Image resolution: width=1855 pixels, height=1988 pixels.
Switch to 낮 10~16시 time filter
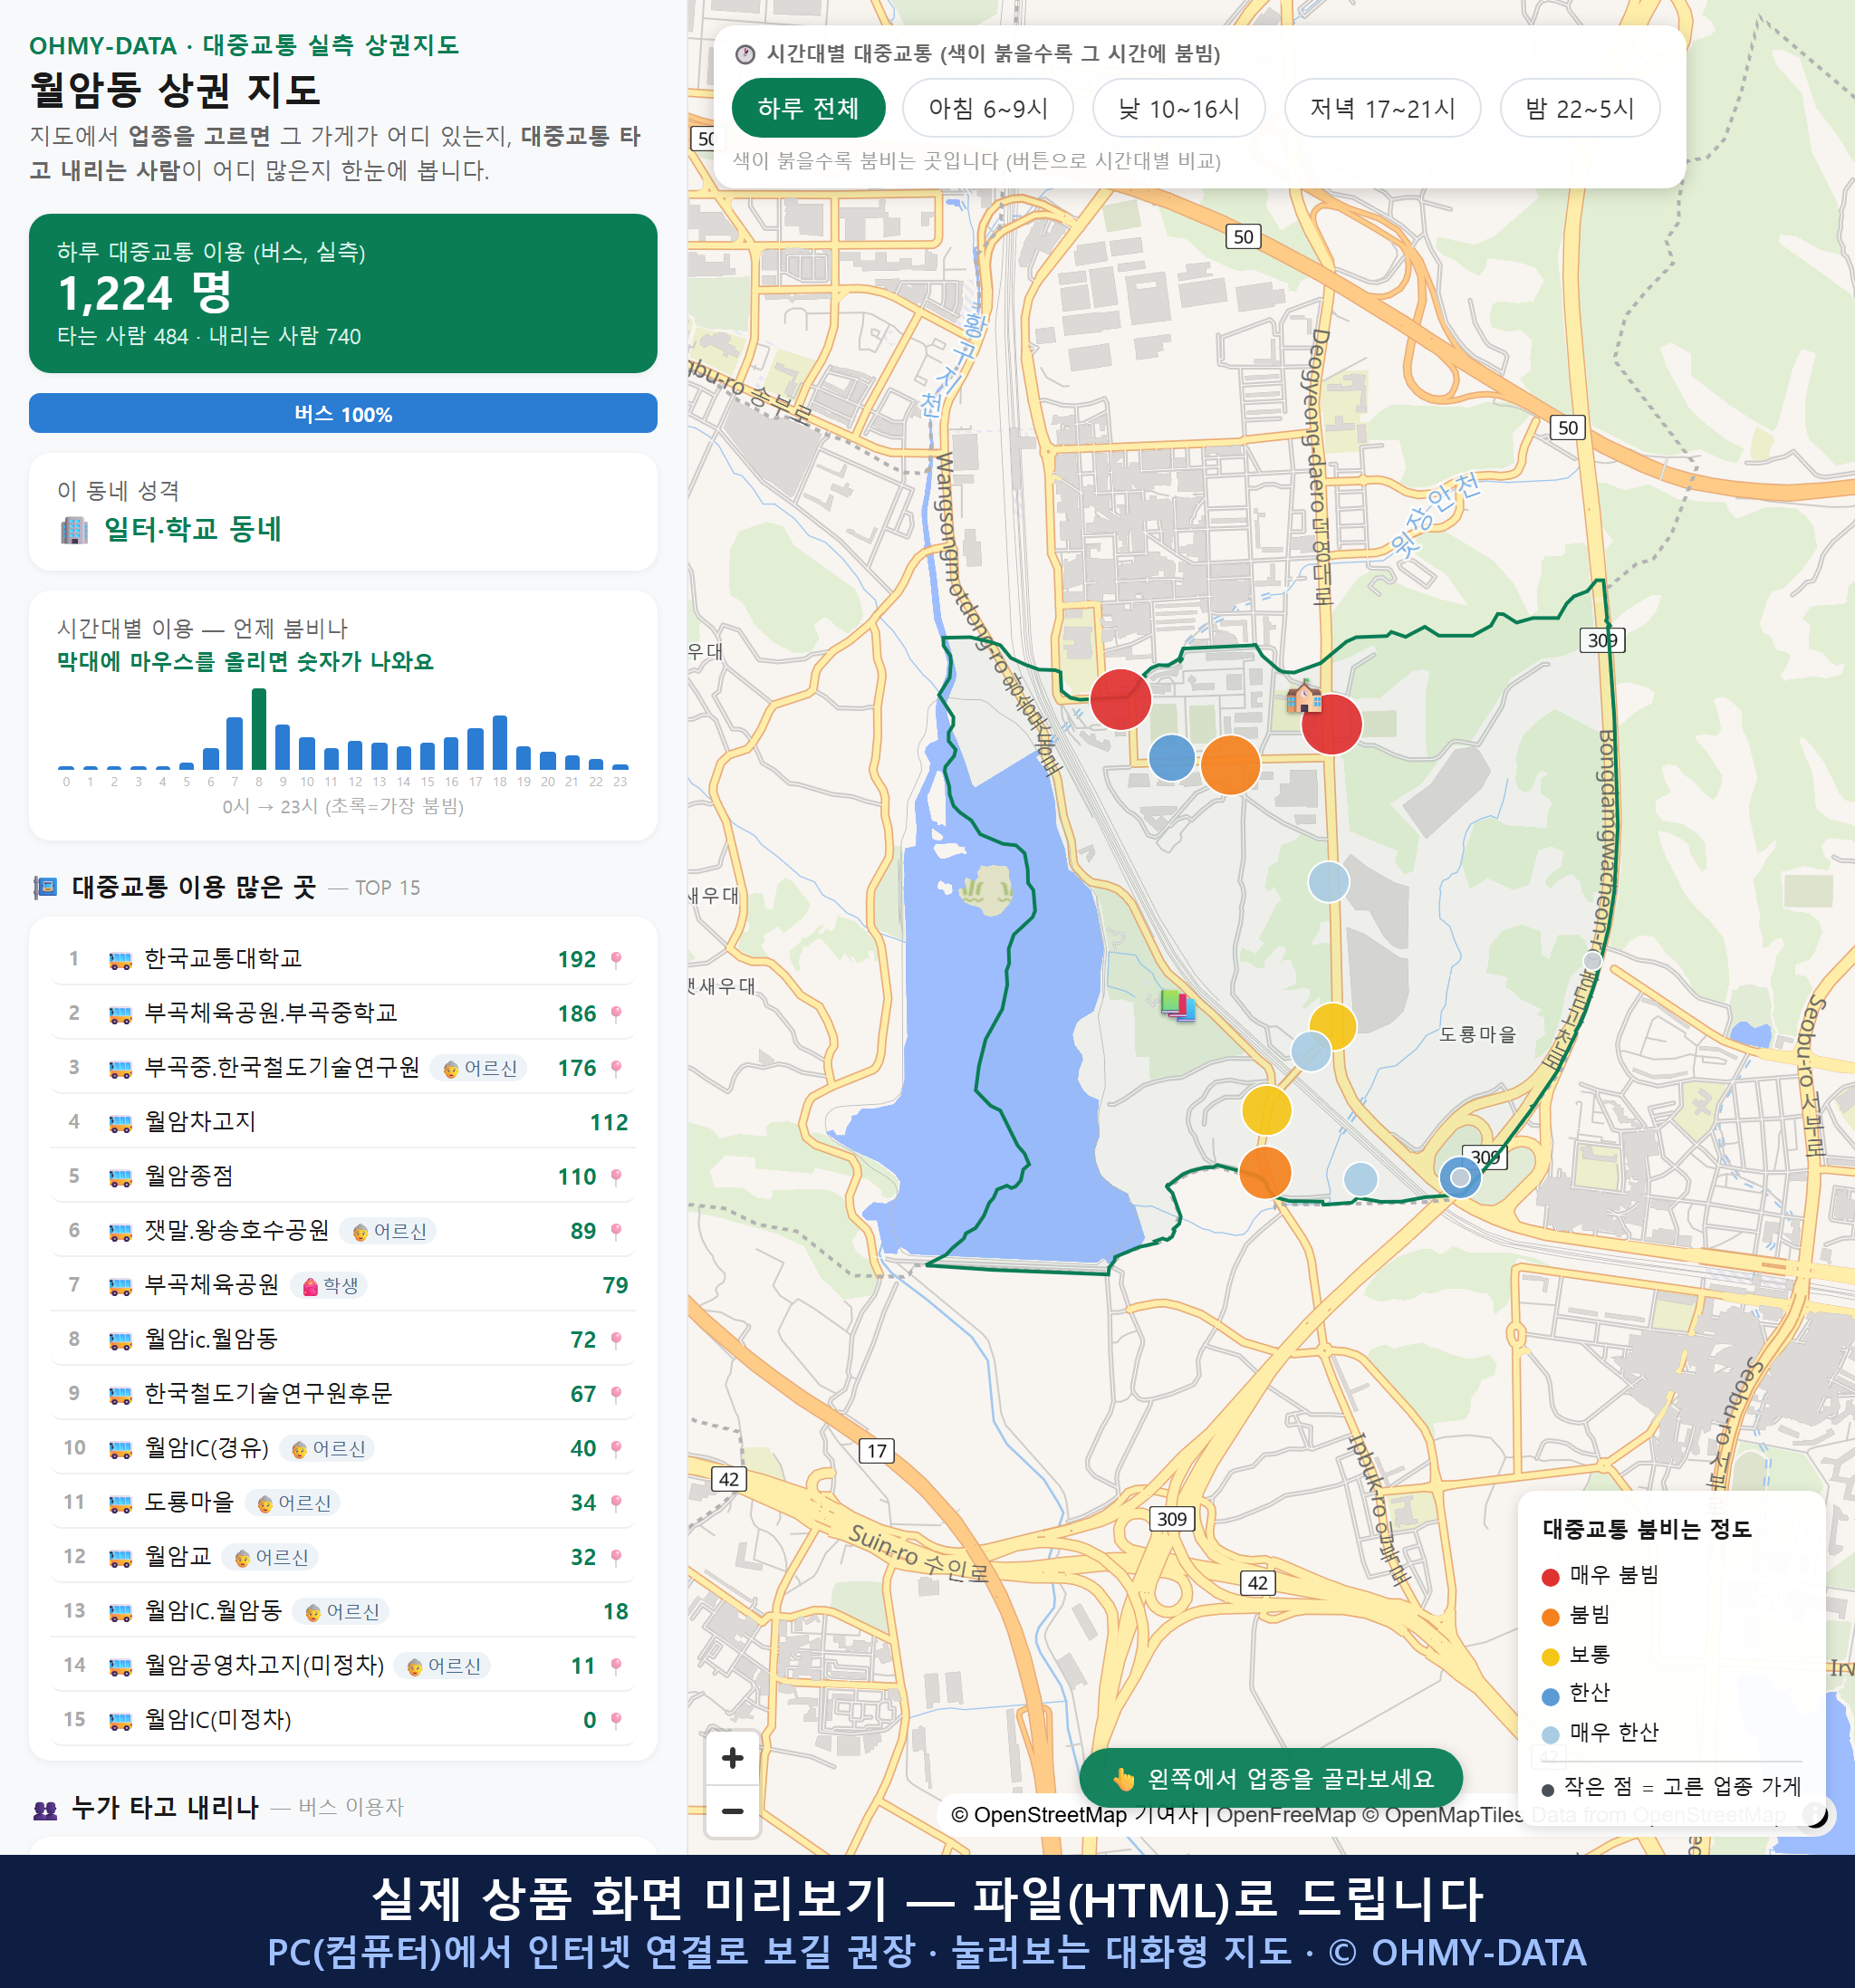1178,108
